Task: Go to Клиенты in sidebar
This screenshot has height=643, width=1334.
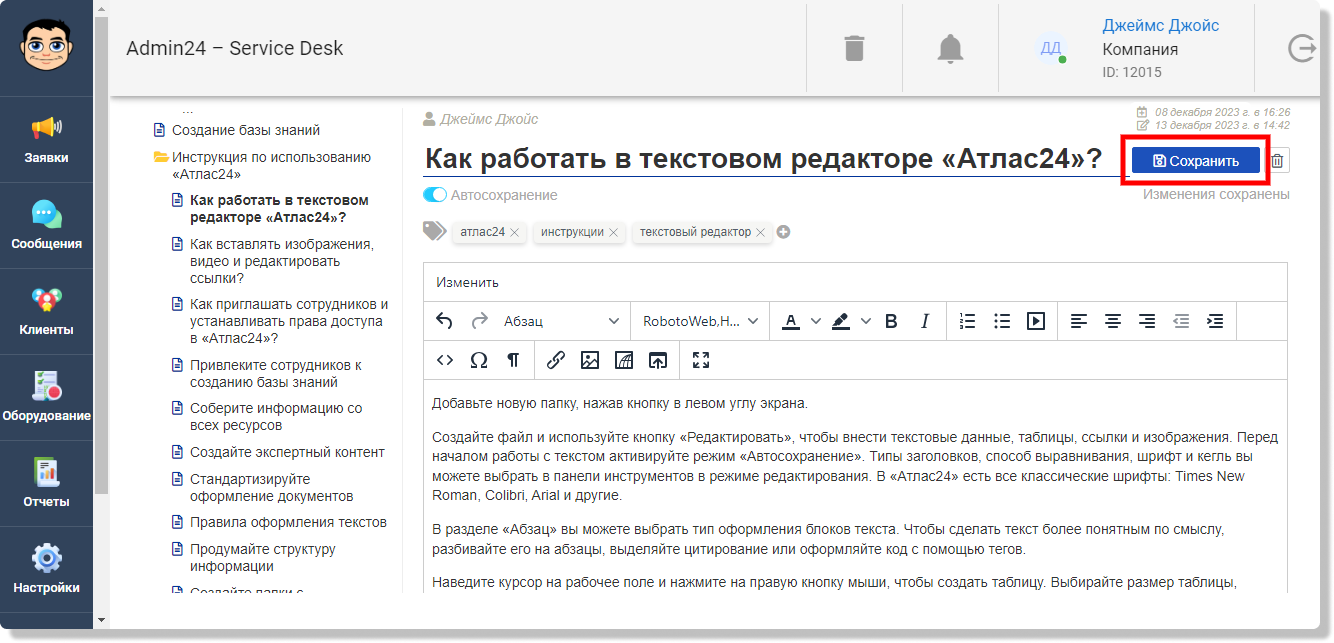Action: click(47, 311)
